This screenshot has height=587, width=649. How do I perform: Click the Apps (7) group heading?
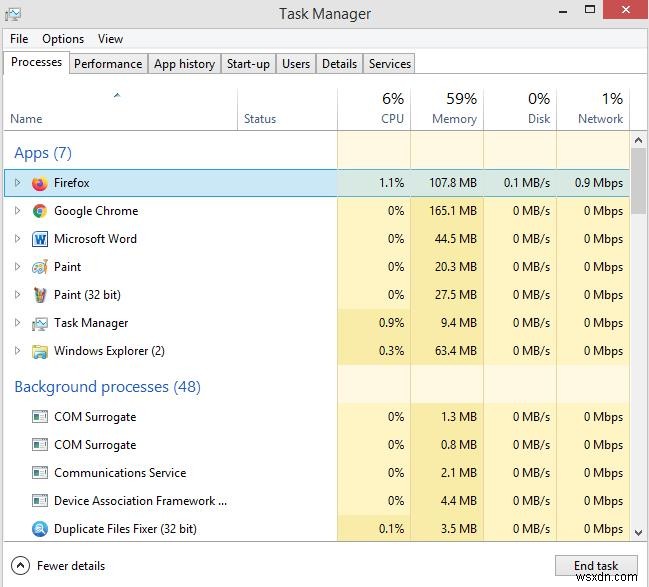pyautogui.click(x=43, y=153)
